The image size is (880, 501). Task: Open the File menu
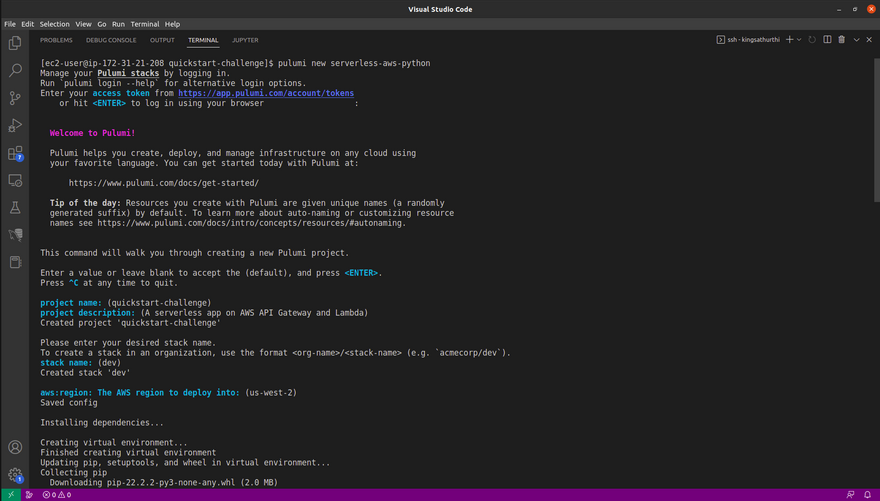pyautogui.click(x=10, y=24)
